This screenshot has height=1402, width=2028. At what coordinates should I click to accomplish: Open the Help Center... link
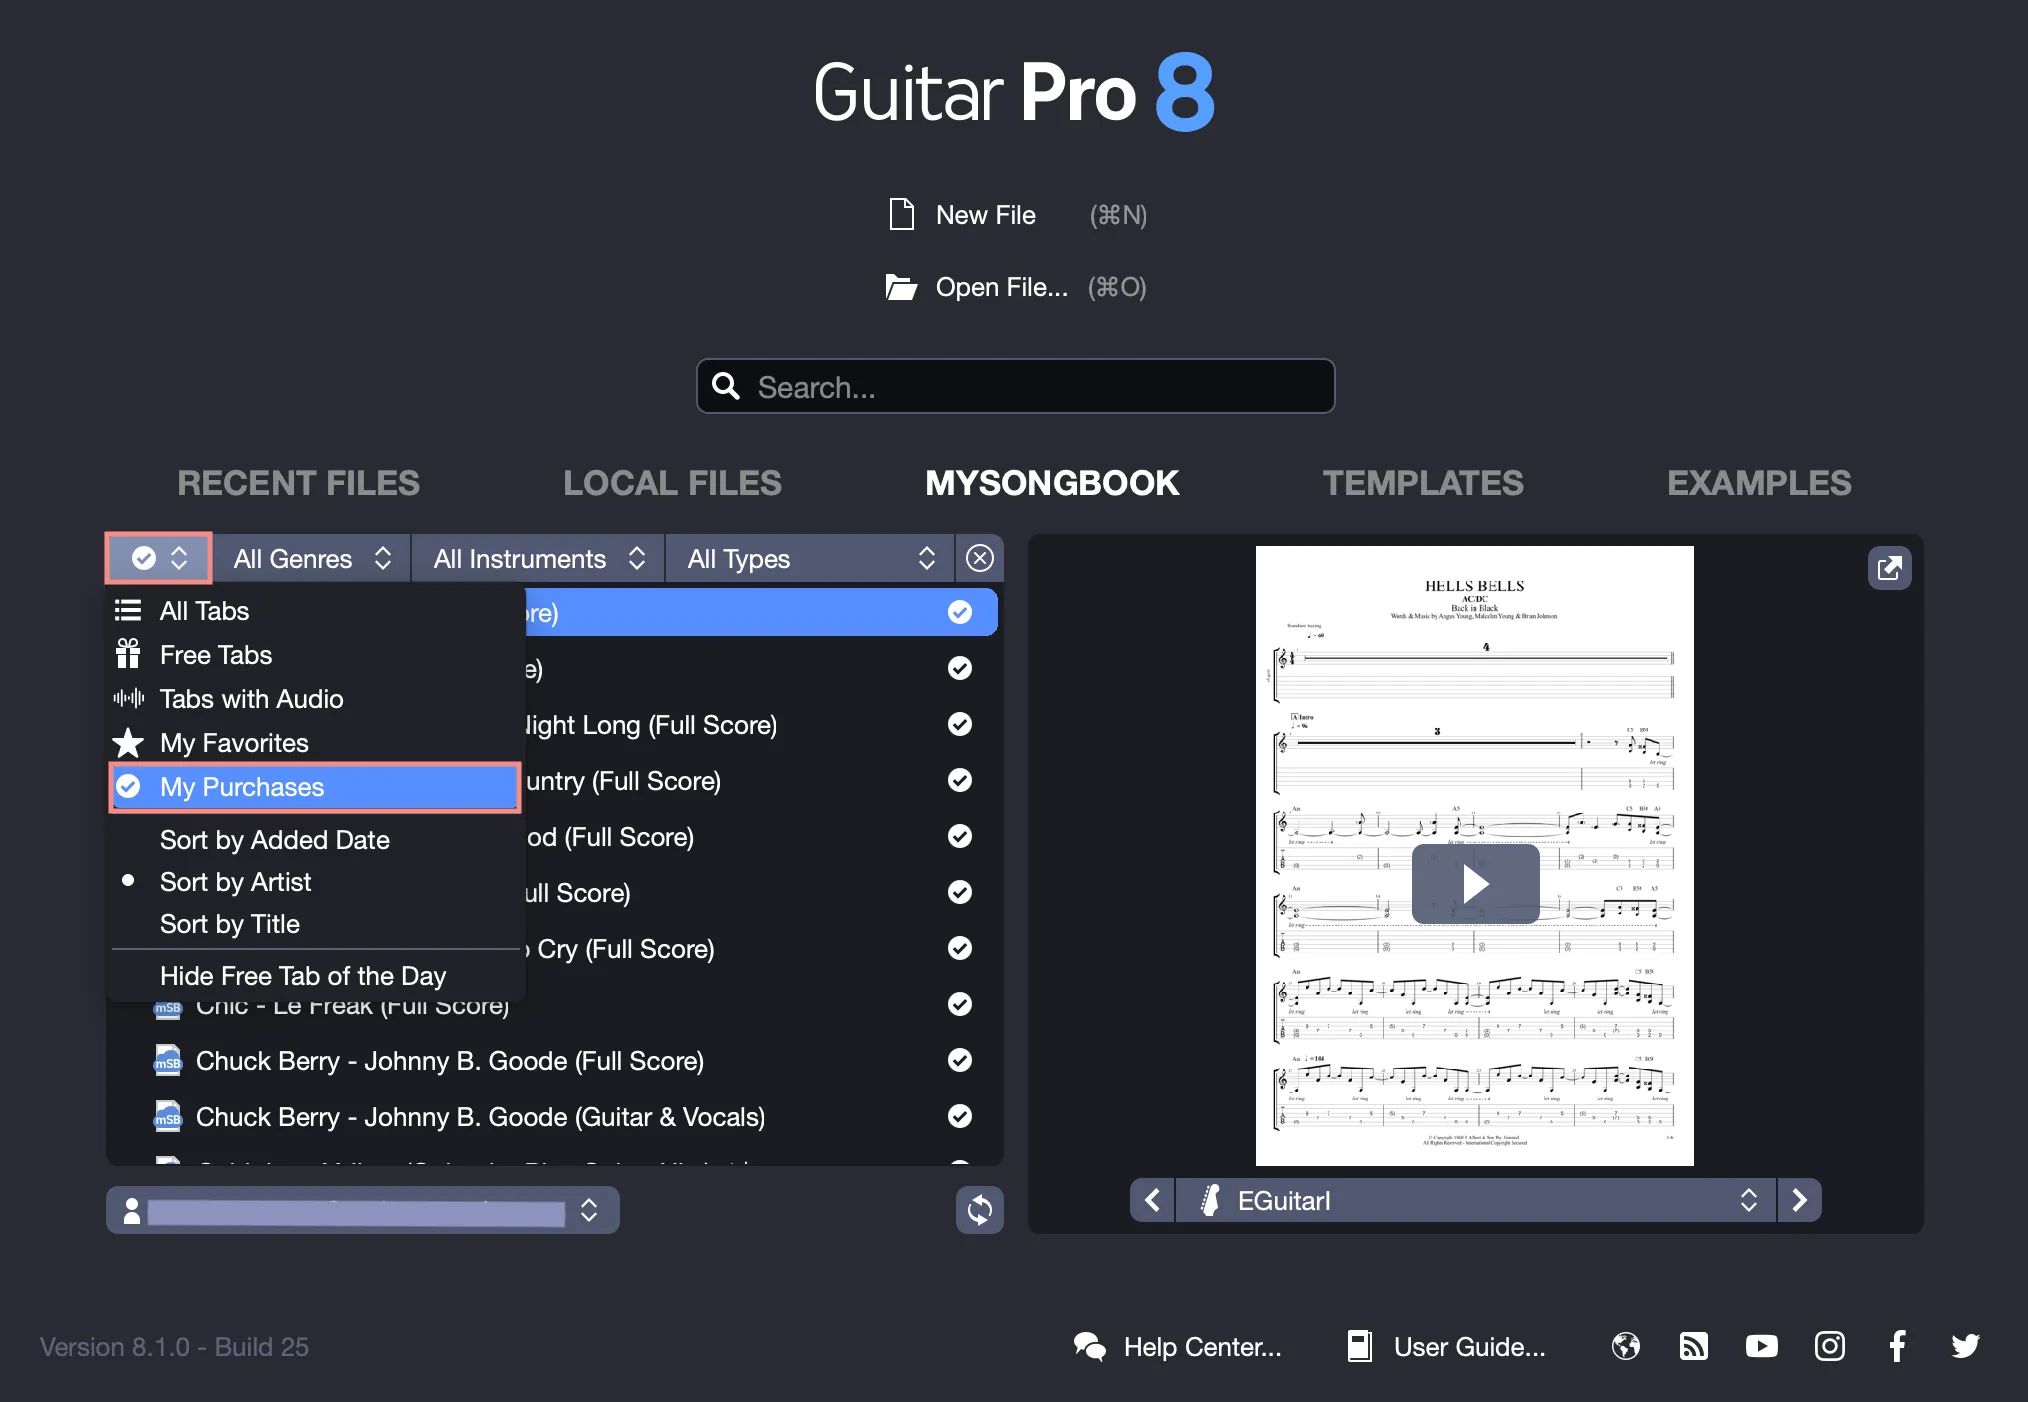pos(1202,1347)
